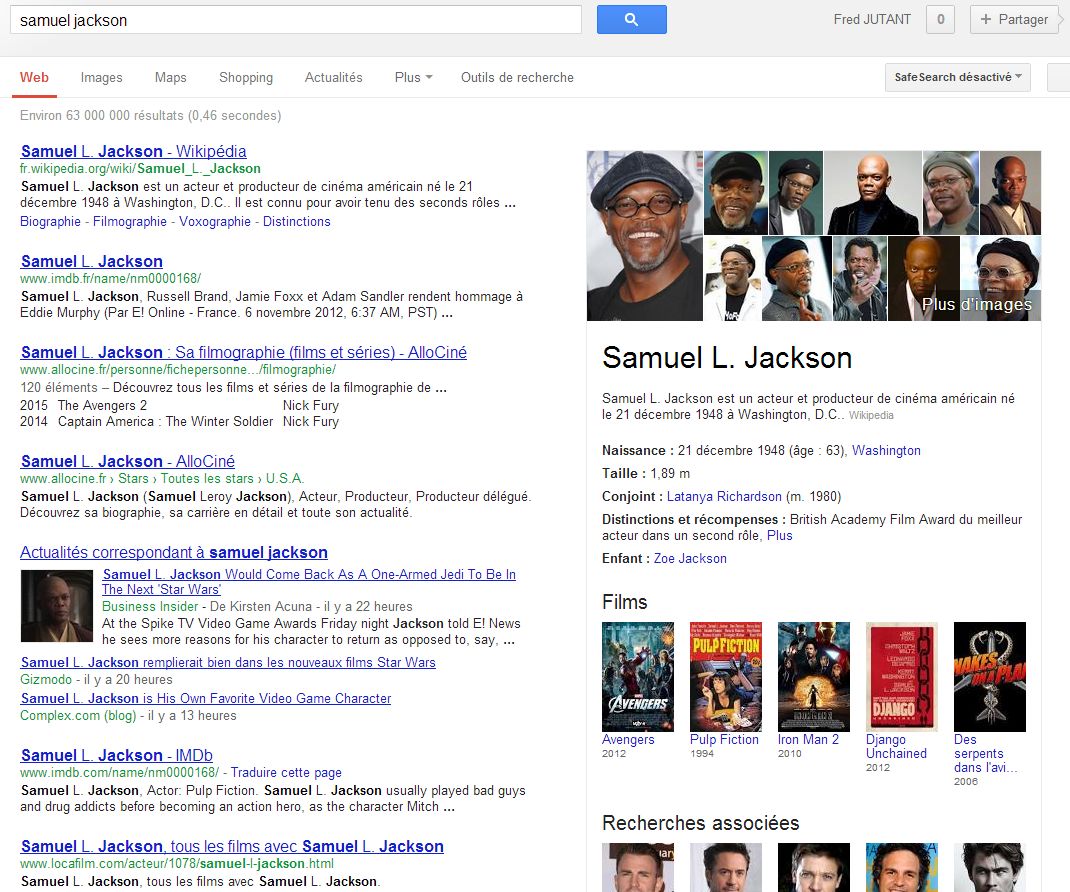1070x892 pixels.
Task: Open the locafilm tous les films result
Action: click(x=233, y=846)
